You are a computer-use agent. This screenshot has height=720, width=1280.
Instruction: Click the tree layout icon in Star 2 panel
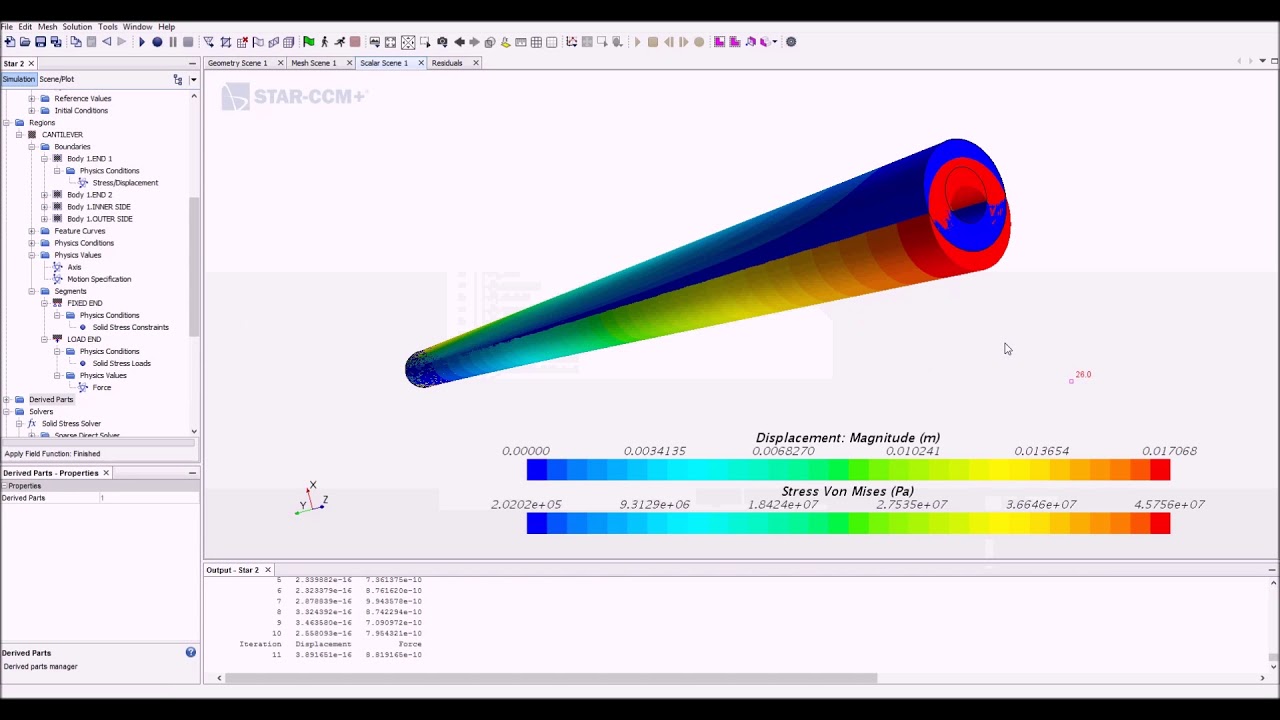pos(178,79)
